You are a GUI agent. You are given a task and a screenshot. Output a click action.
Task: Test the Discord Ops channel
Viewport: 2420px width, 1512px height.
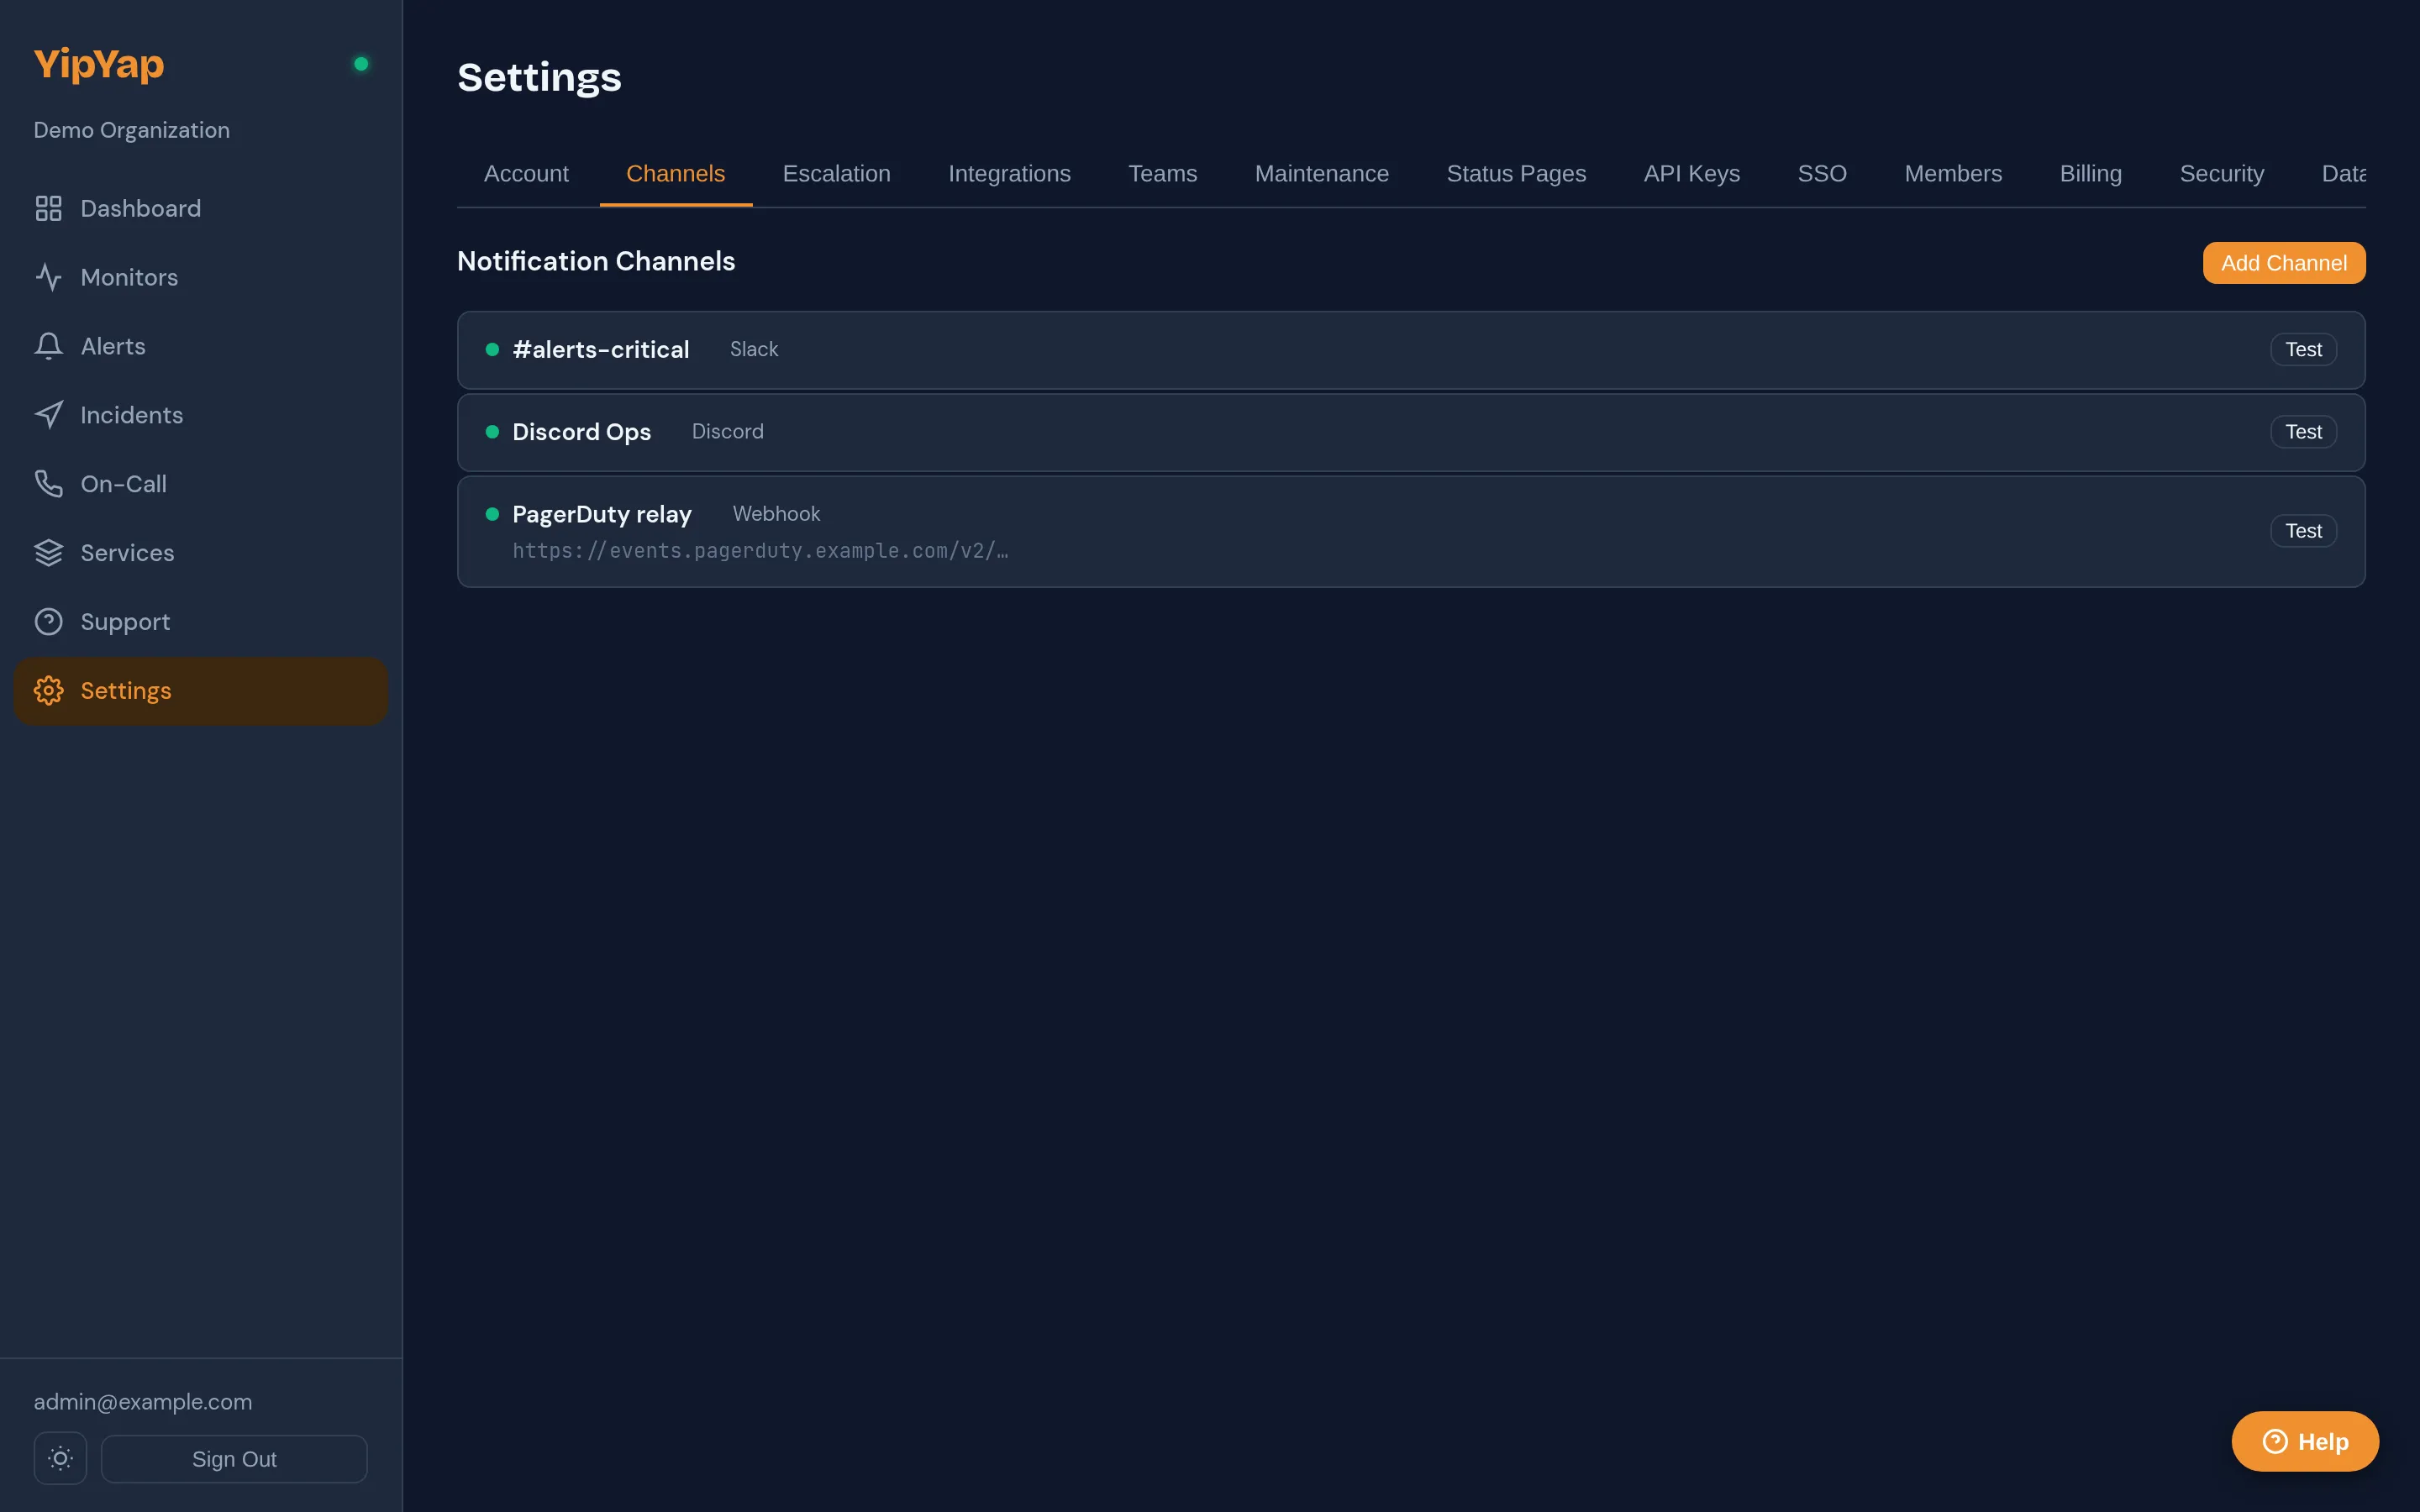point(2302,431)
